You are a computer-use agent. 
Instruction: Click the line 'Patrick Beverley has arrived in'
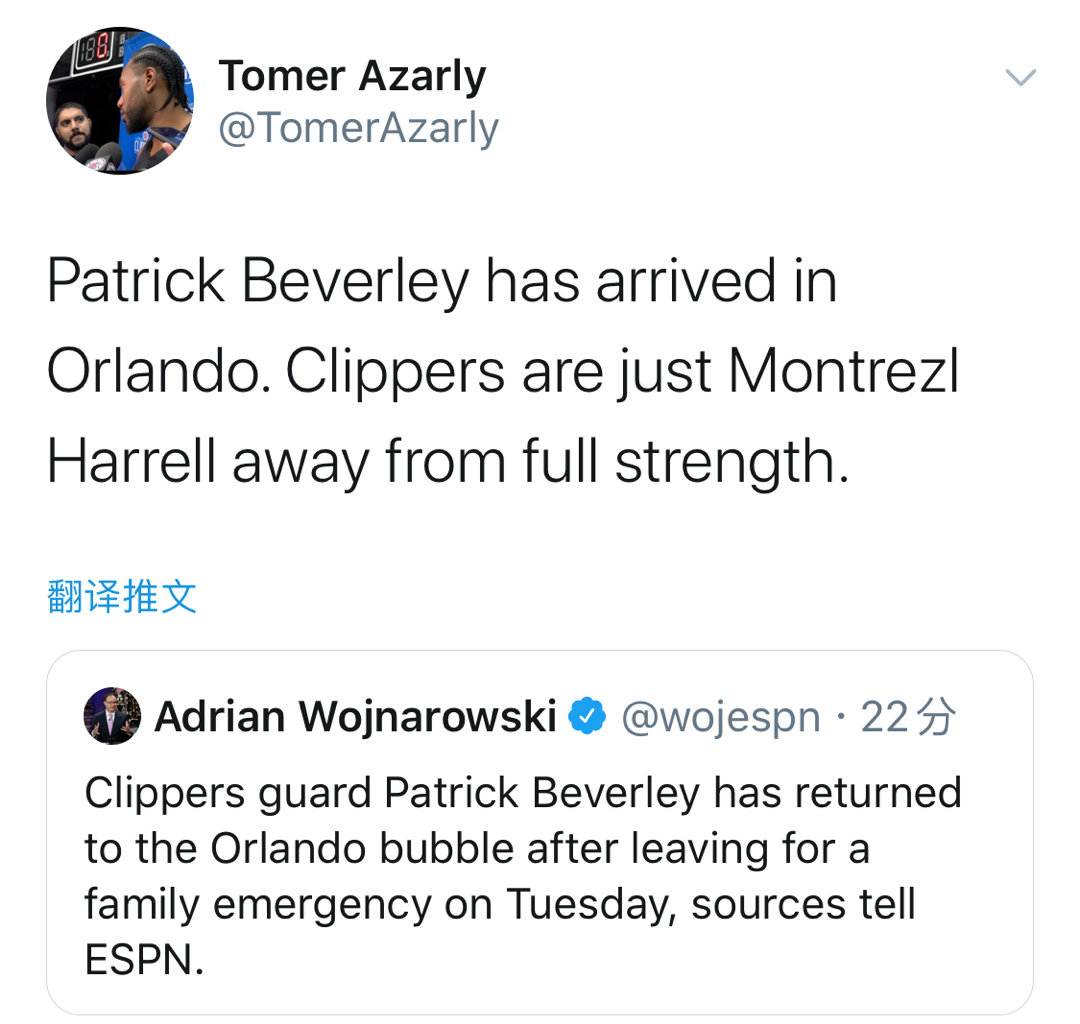pos(441,282)
